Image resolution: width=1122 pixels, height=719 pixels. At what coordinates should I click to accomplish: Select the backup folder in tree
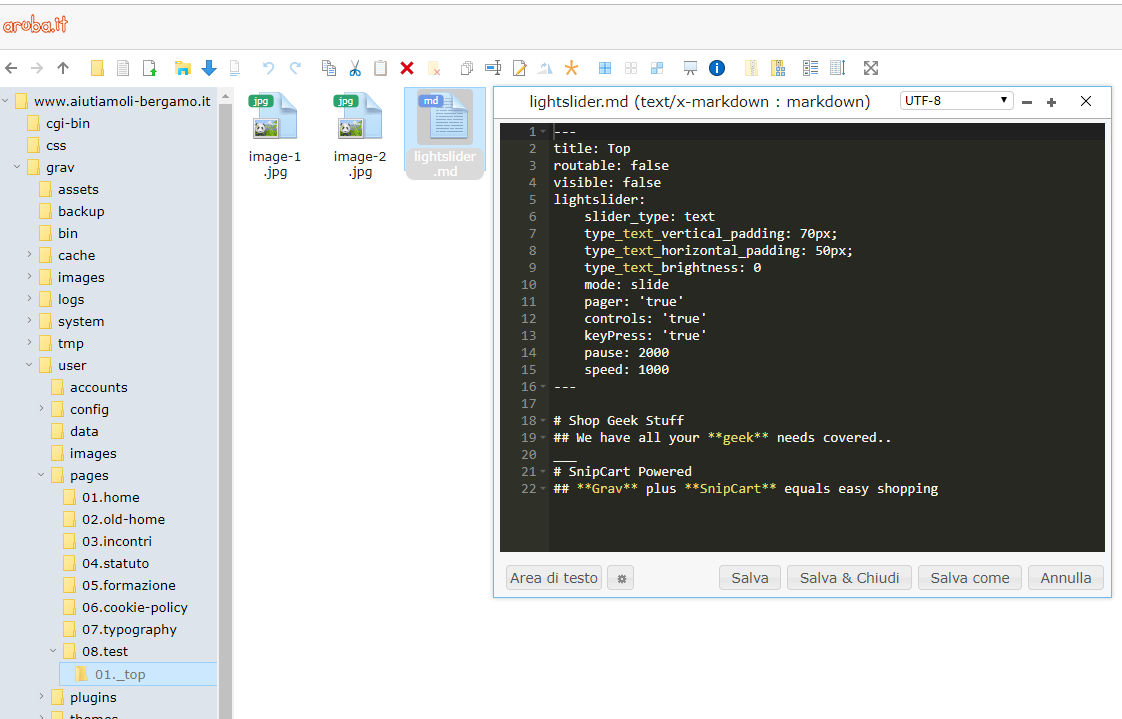click(81, 211)
